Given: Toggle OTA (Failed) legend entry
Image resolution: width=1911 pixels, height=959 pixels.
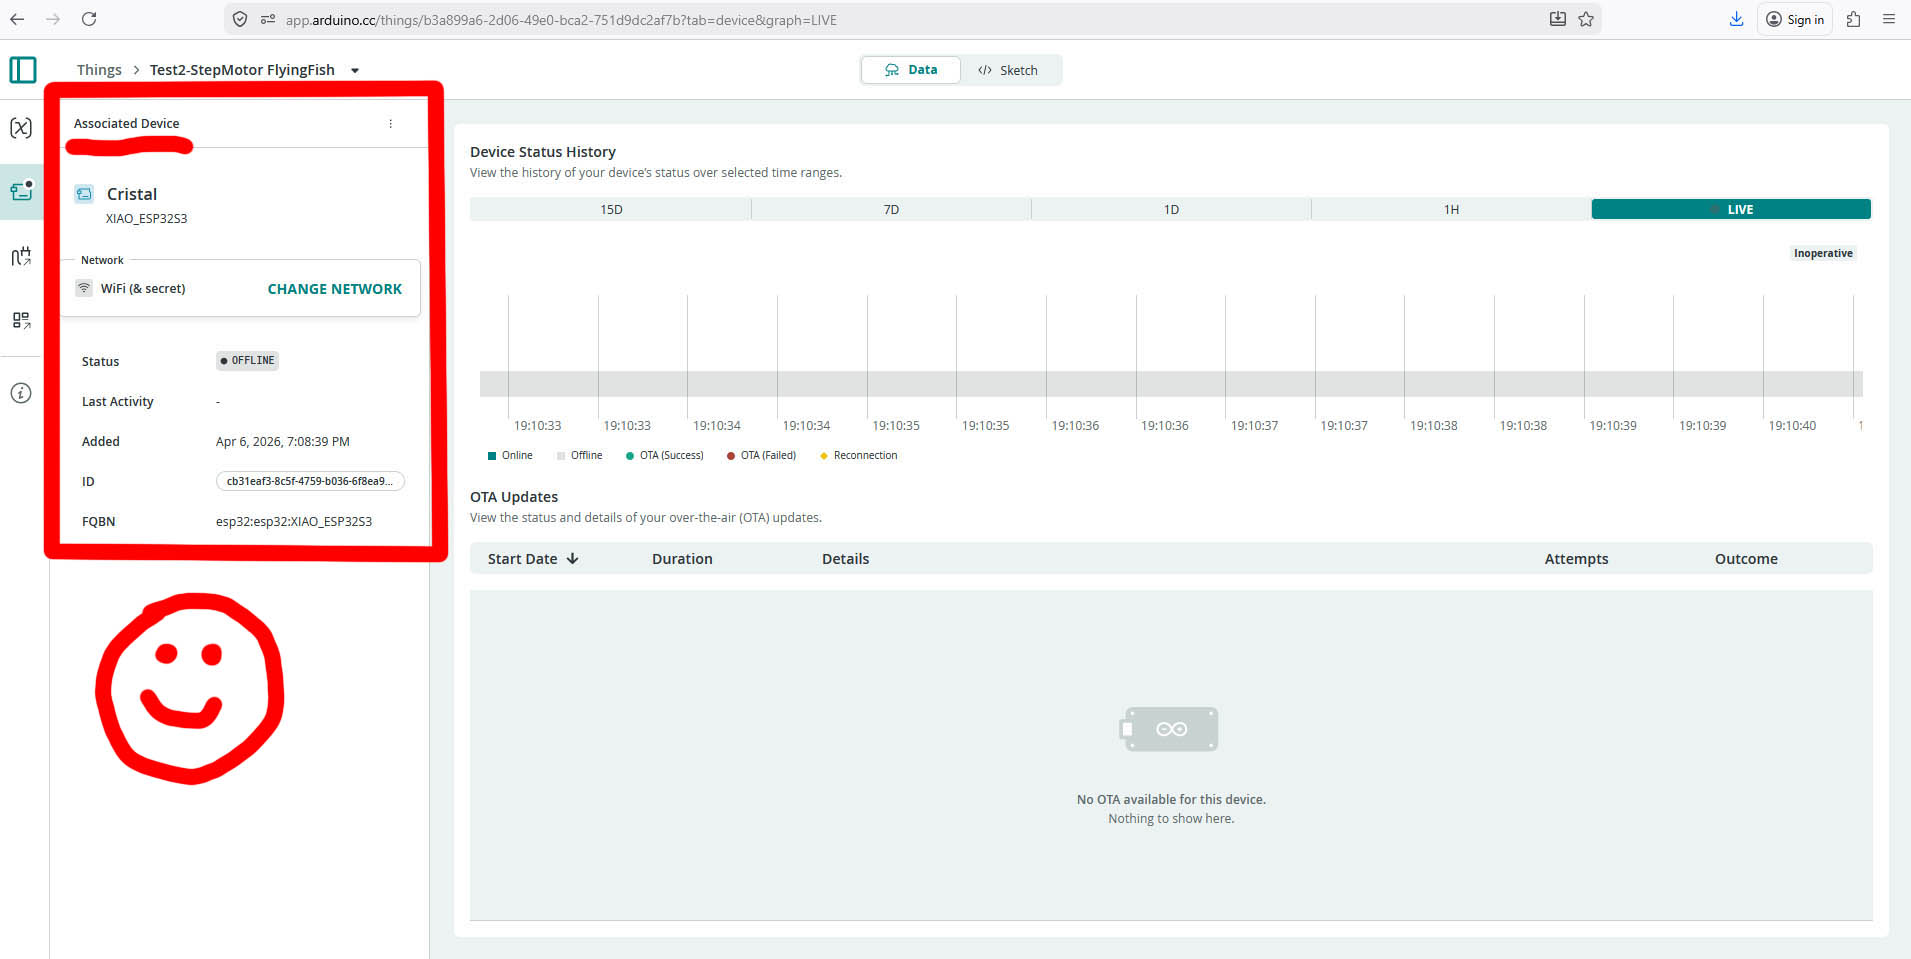Looking at the screenshot, I should click(762, 455).
